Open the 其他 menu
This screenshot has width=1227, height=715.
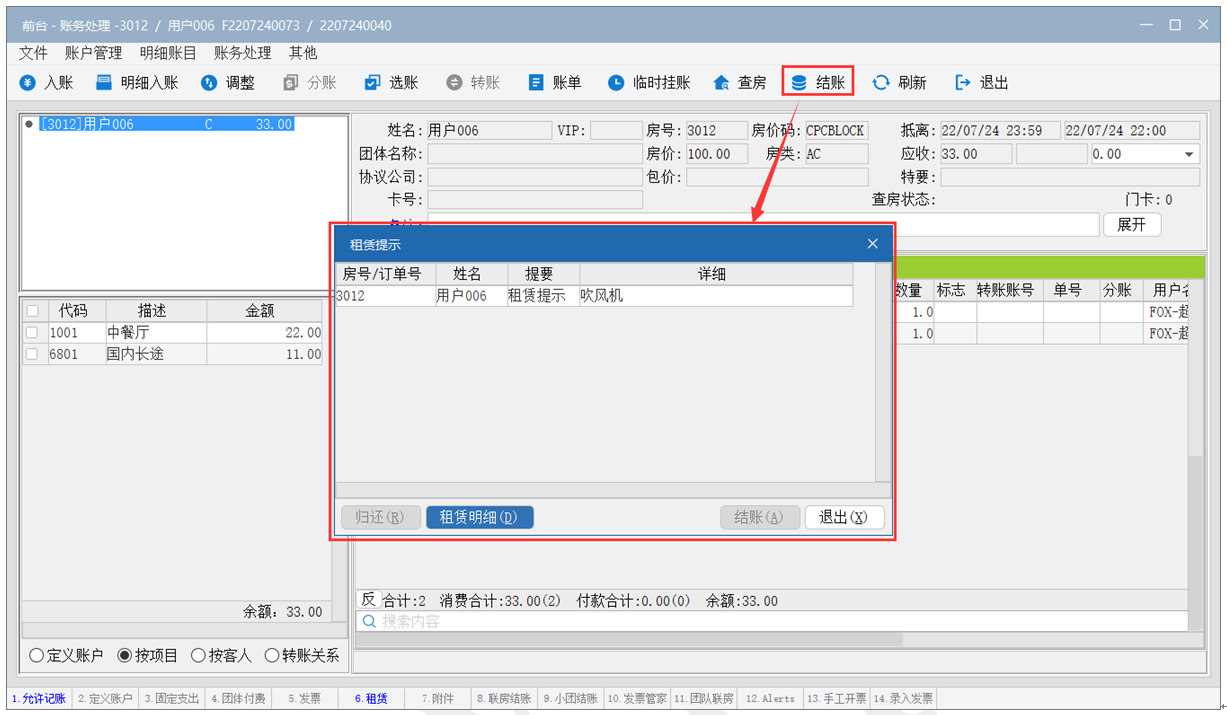click(x=303, y=53)
